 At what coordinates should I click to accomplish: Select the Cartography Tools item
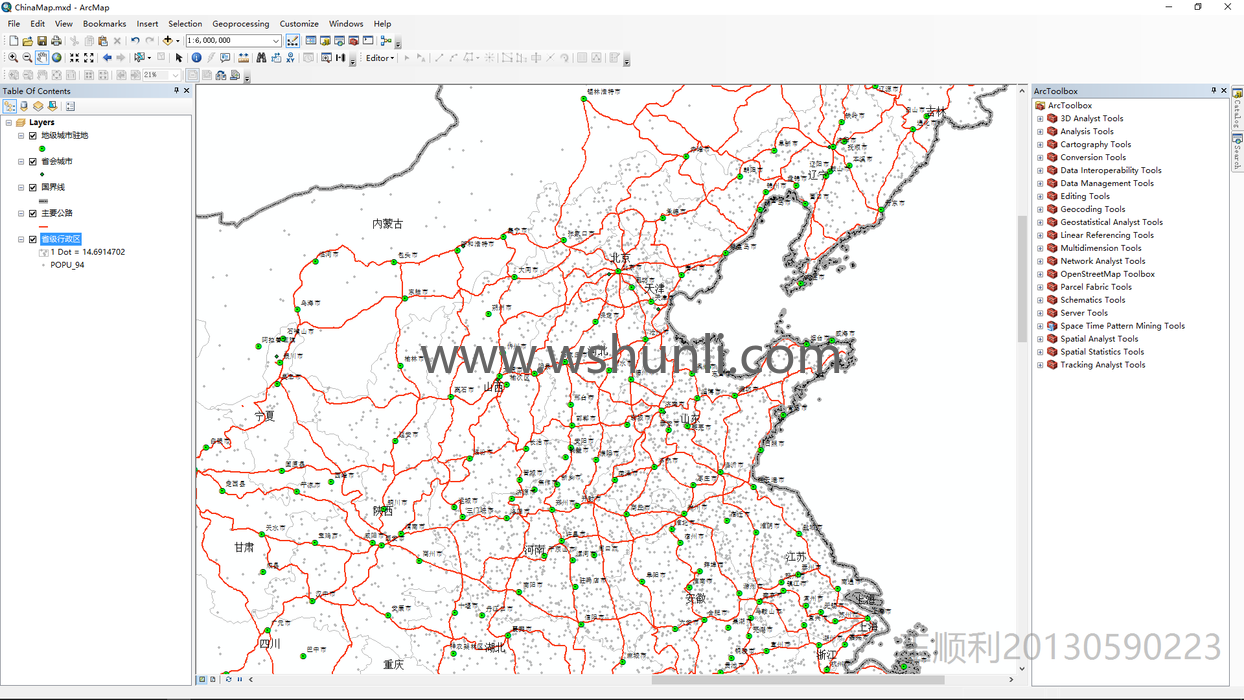[1096, 144]
